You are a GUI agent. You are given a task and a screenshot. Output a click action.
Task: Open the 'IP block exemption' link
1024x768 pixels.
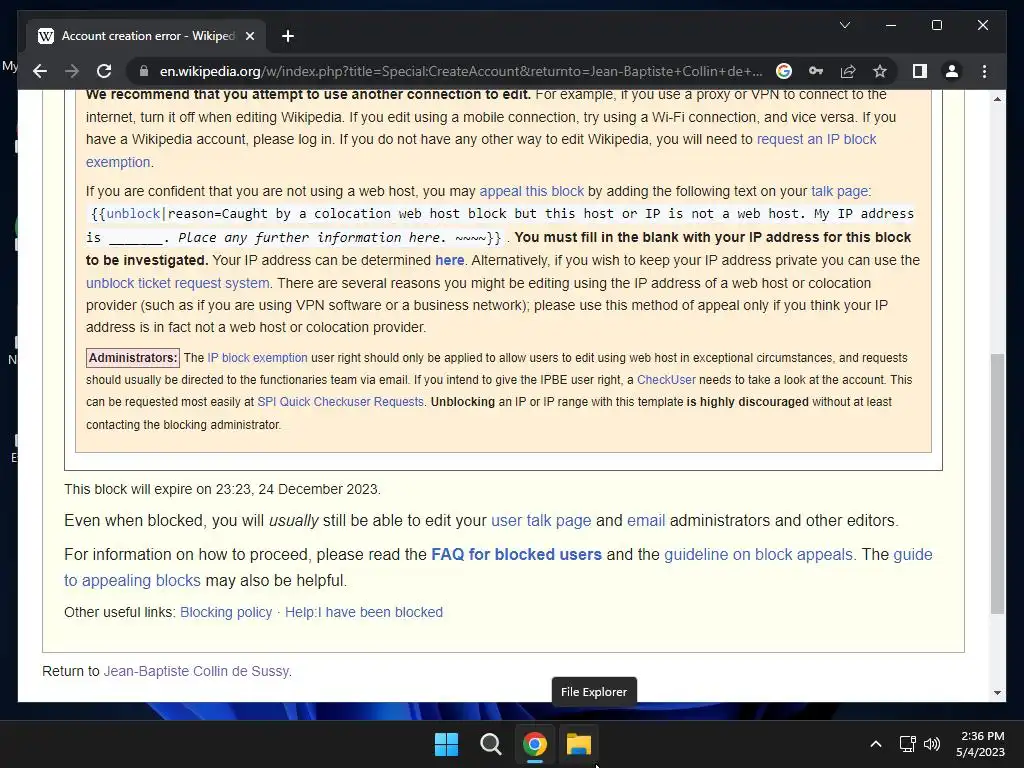click(x=257, y=358)
